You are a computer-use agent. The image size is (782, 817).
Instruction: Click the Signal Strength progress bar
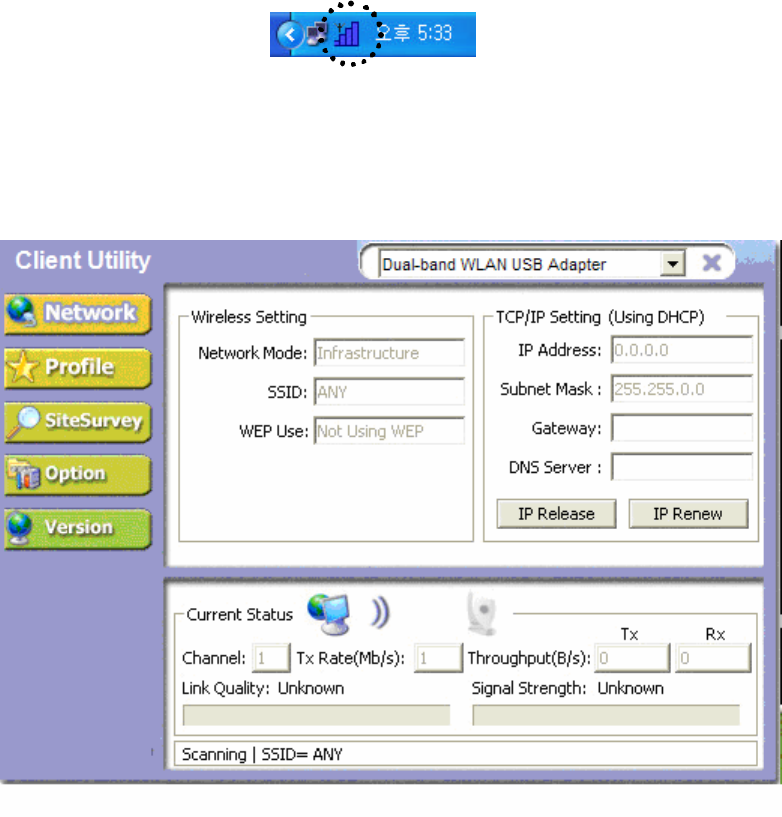(x=606, y=715)
